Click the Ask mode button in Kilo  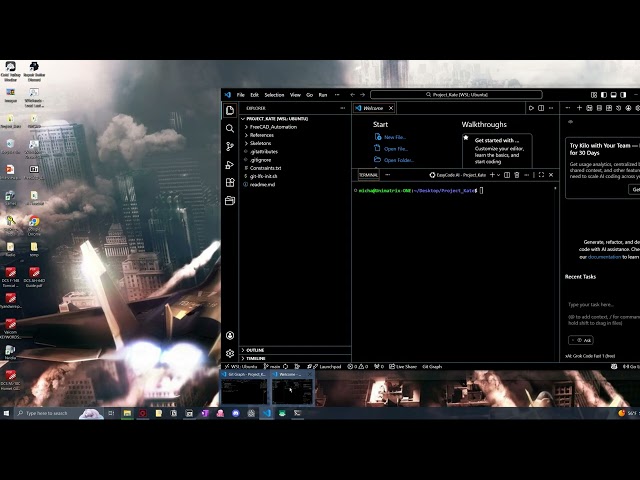[581, 340]
